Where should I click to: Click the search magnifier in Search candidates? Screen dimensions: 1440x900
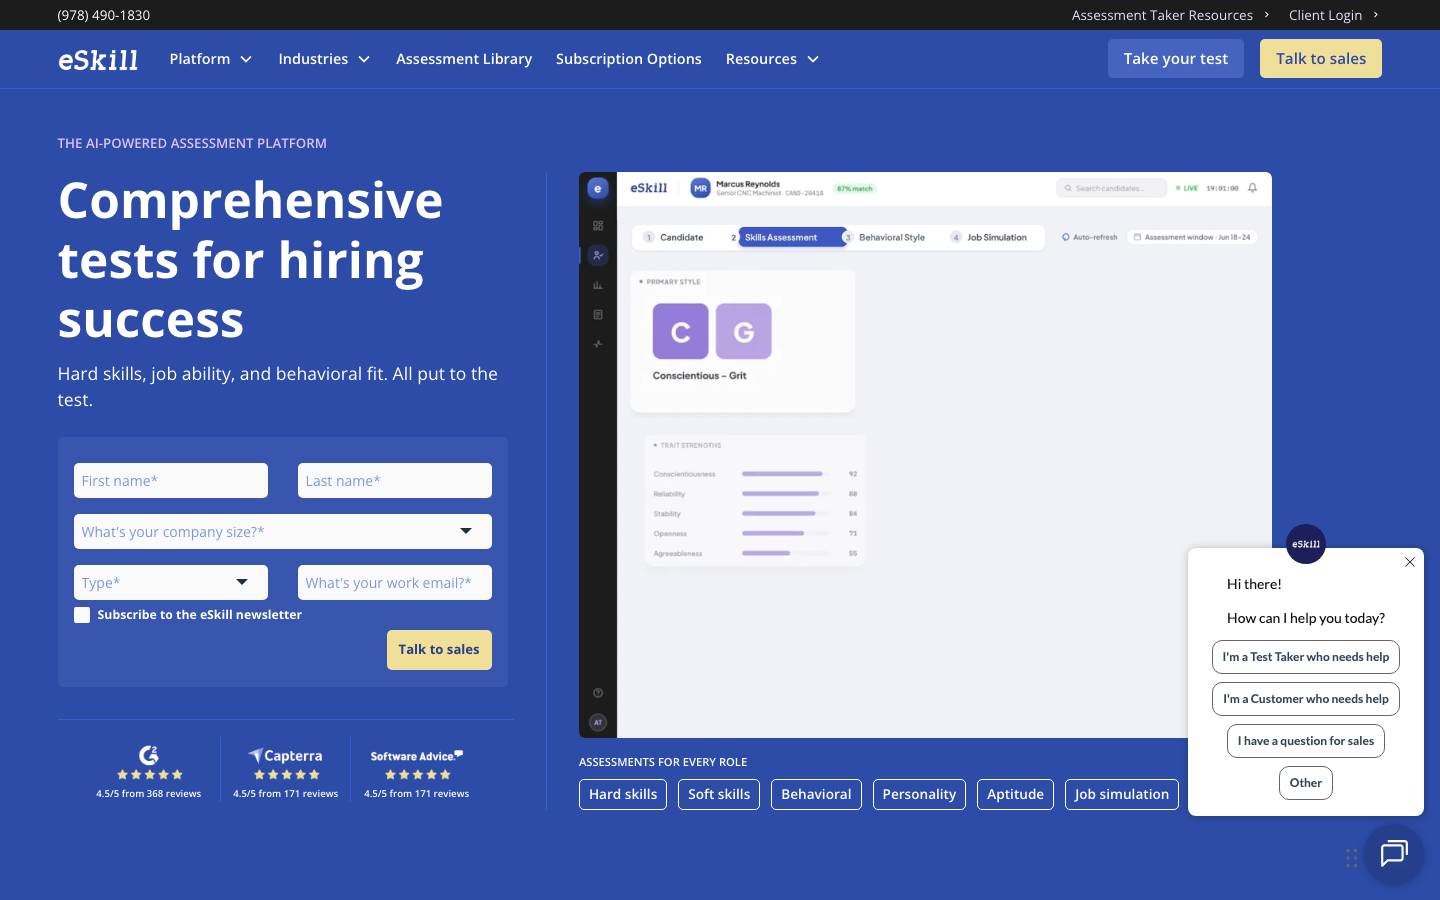(1068, 188)
